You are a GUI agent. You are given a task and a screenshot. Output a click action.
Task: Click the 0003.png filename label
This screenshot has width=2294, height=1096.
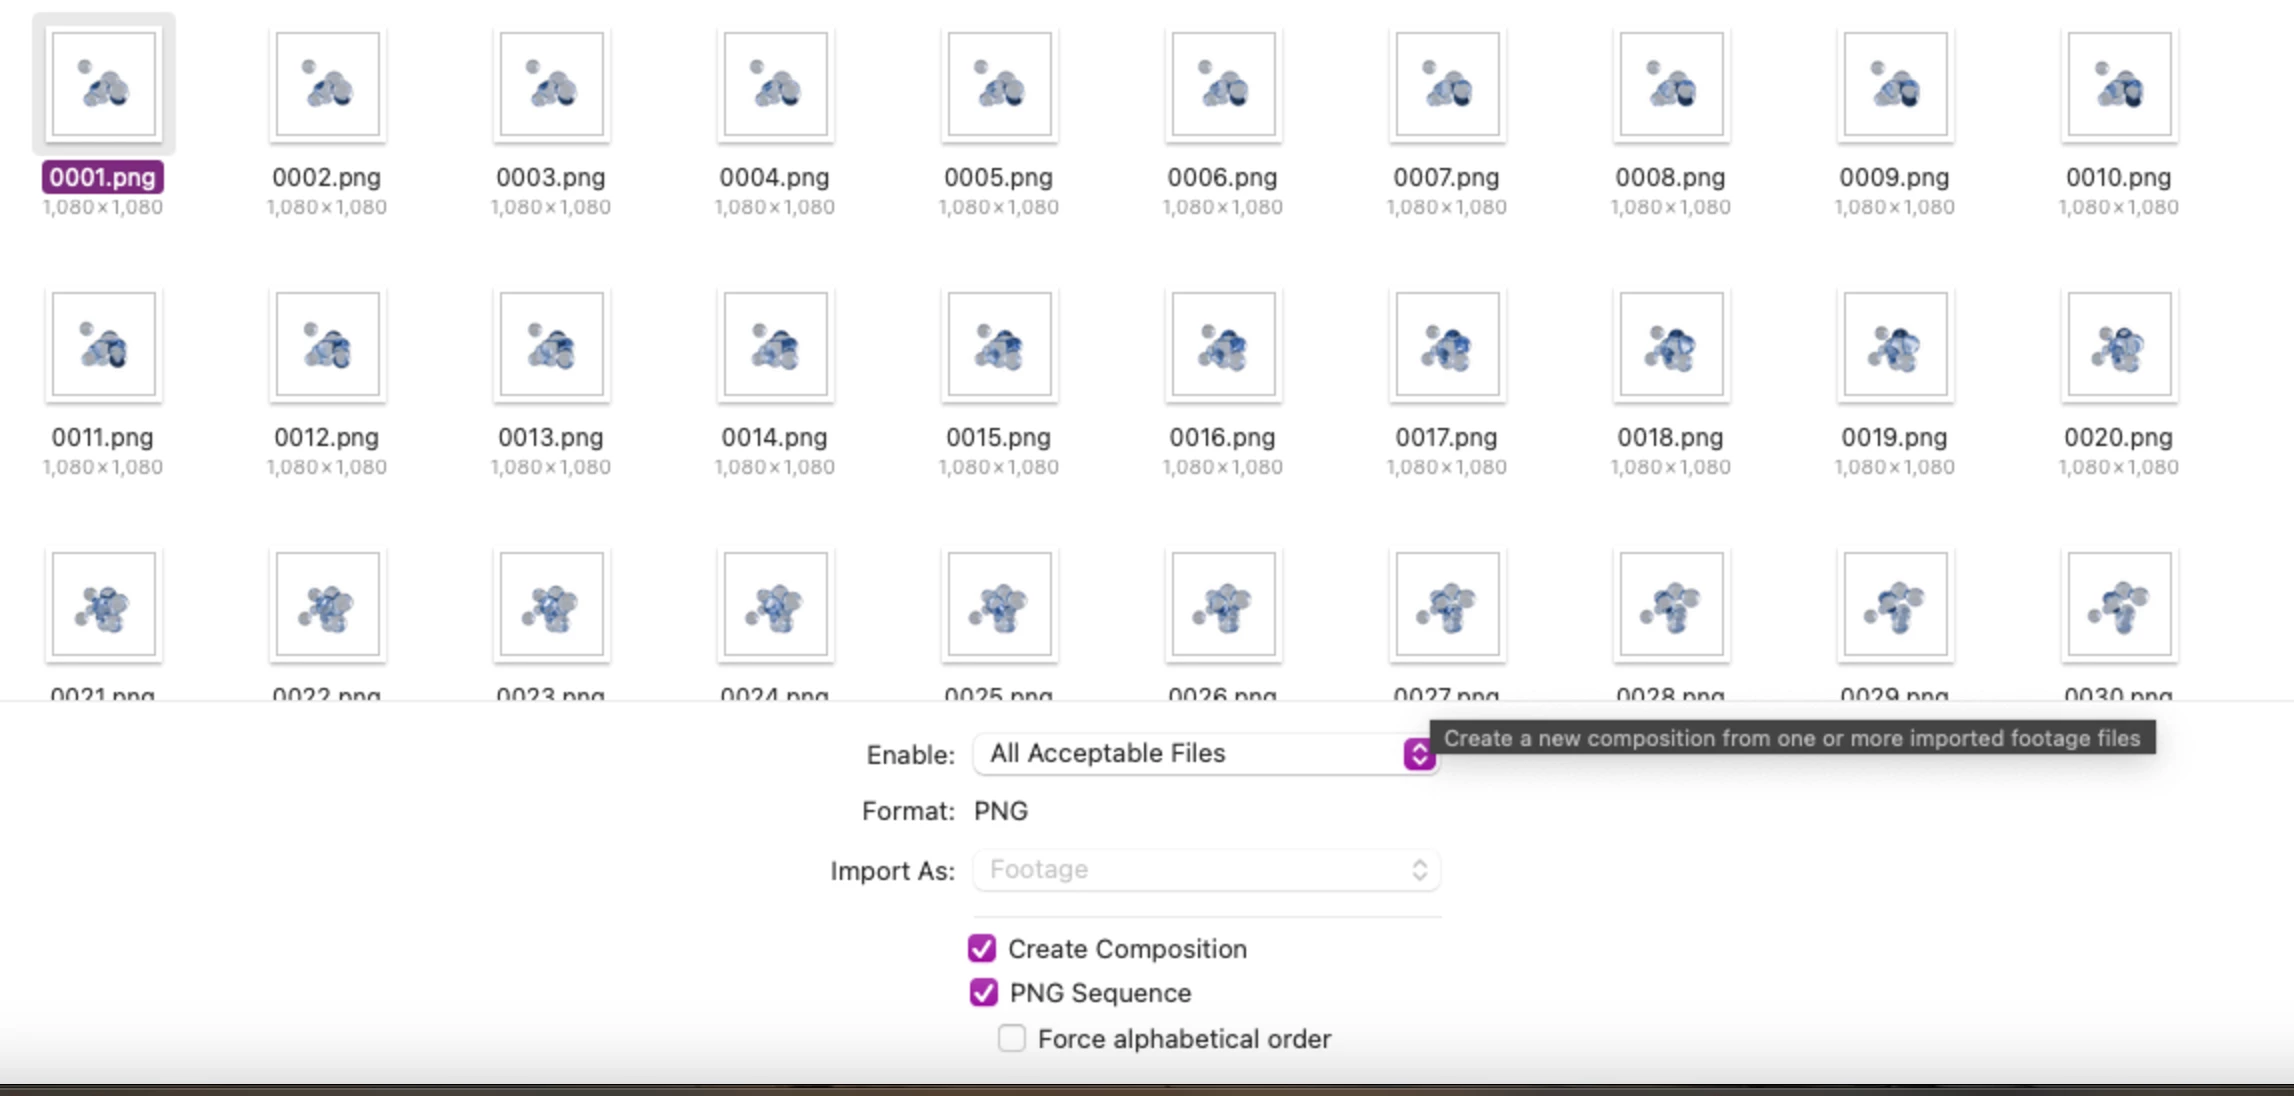(551, 178)
